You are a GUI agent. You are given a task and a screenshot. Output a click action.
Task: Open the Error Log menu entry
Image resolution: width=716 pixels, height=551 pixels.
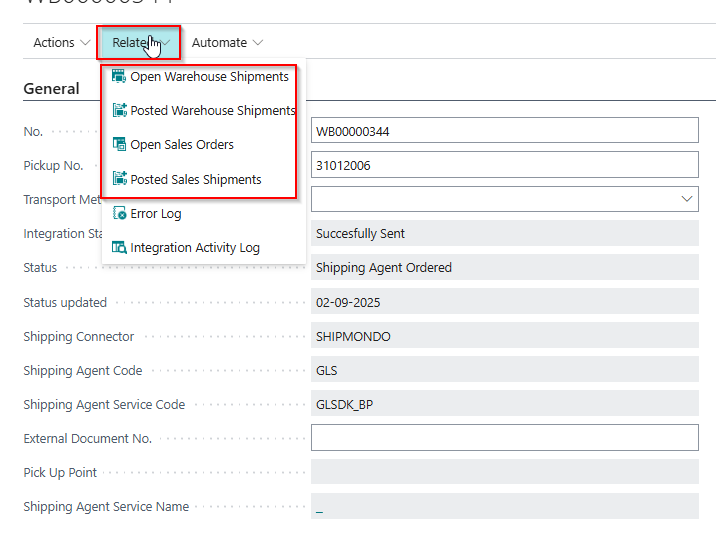coord(156,214)
